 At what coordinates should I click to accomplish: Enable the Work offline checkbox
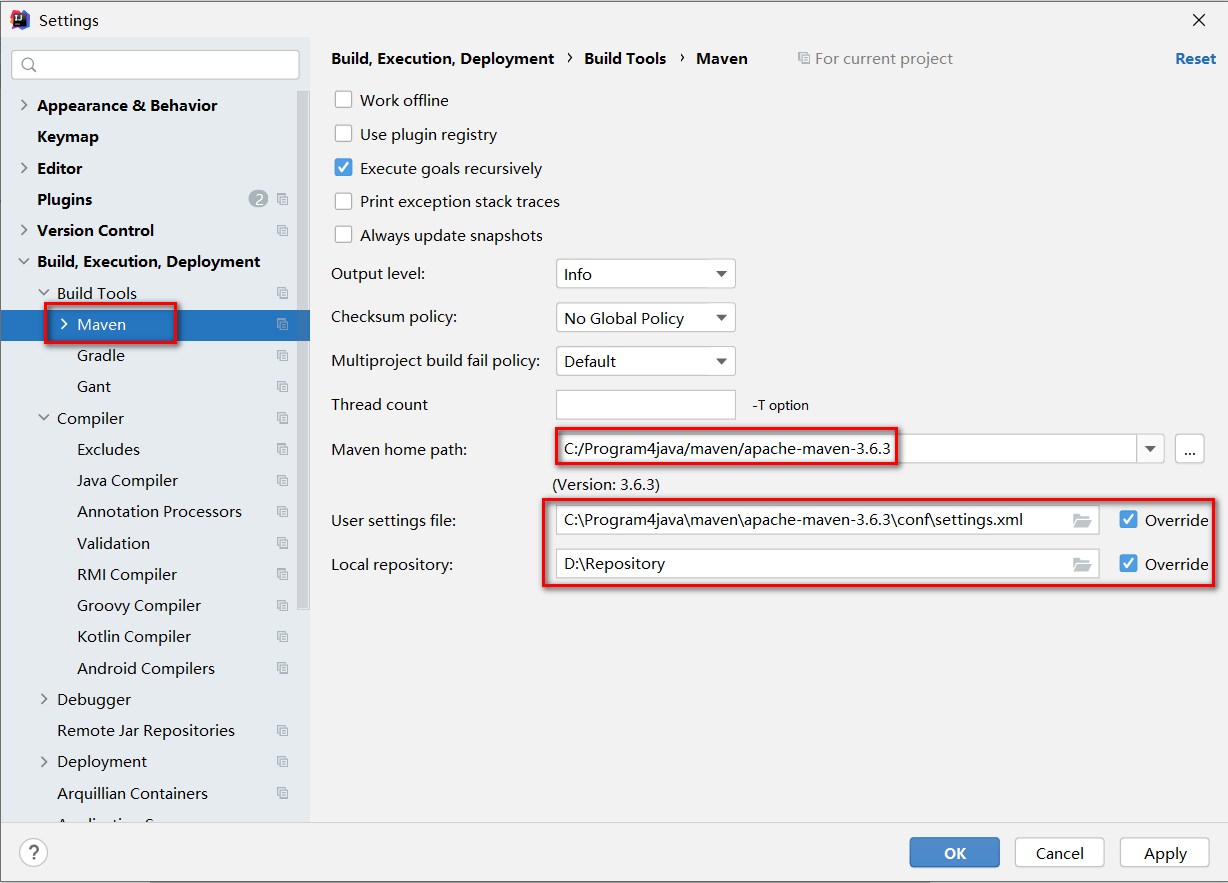343,100
